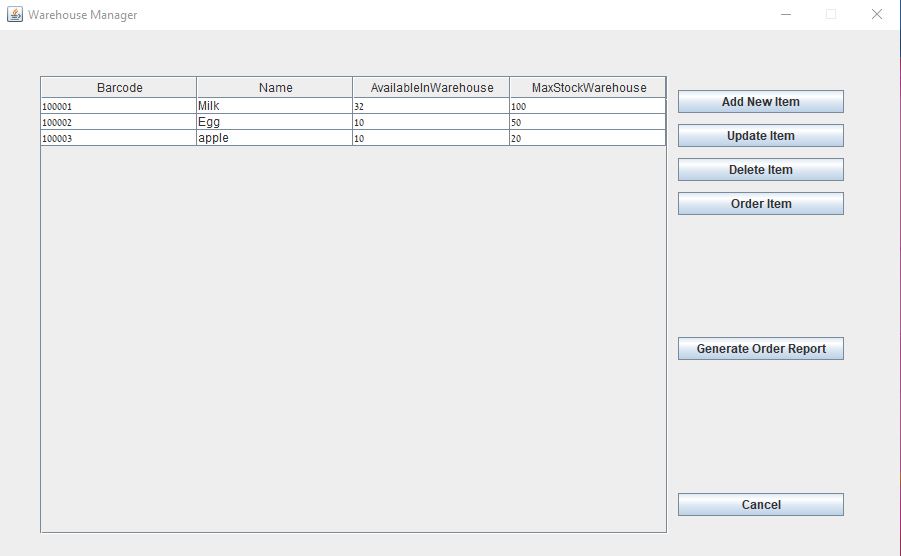Pick the Milk name cell
Screen dimensions: 901x556
tap(275, 106)
